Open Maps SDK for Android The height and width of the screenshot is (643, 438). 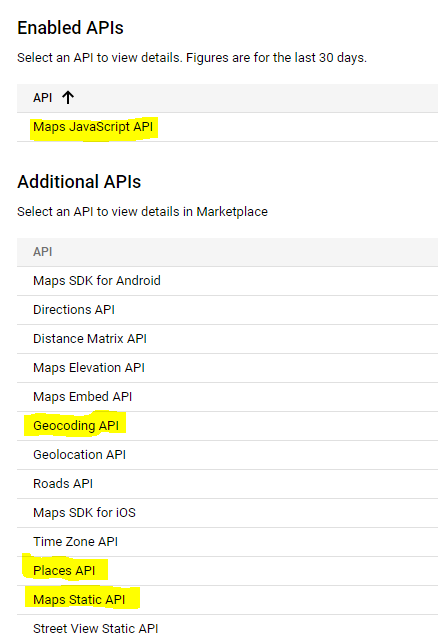point(97,280)
